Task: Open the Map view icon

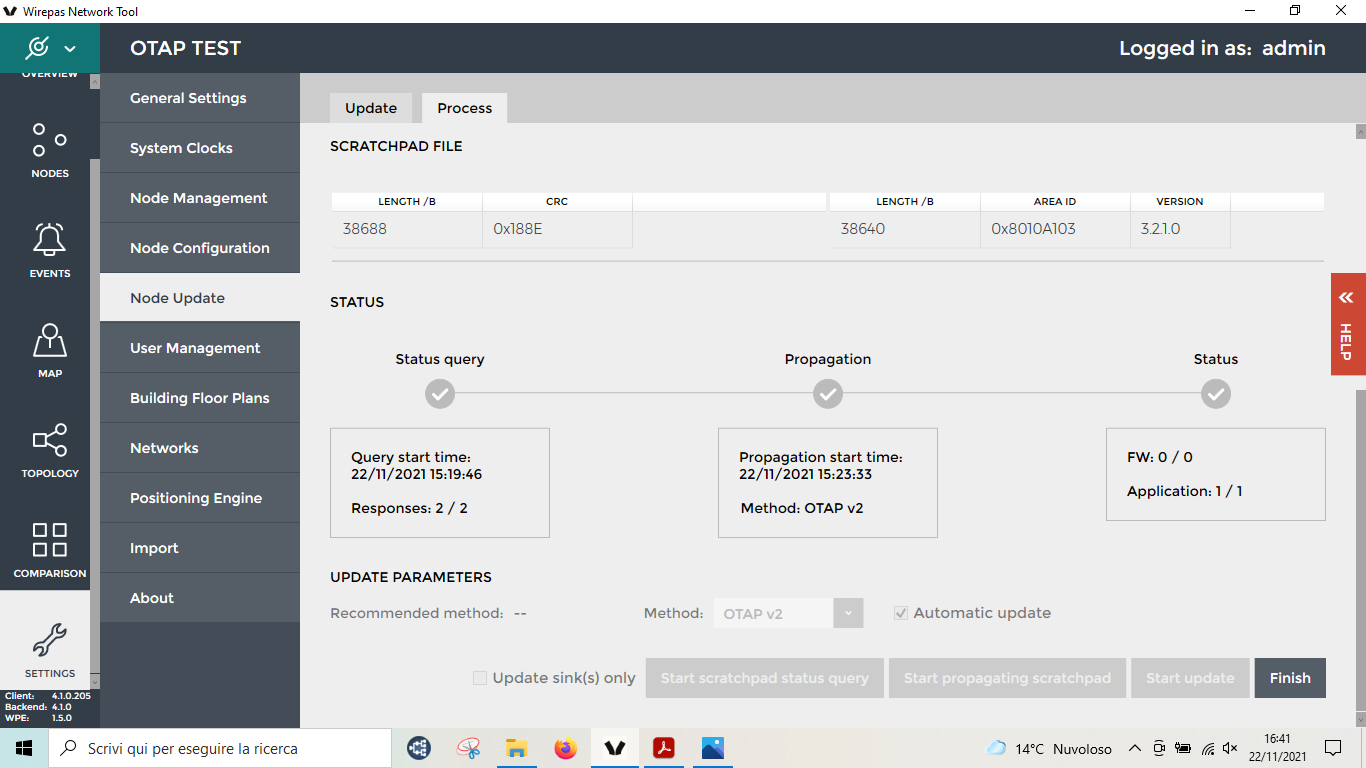Action: (x=49, y=348)
